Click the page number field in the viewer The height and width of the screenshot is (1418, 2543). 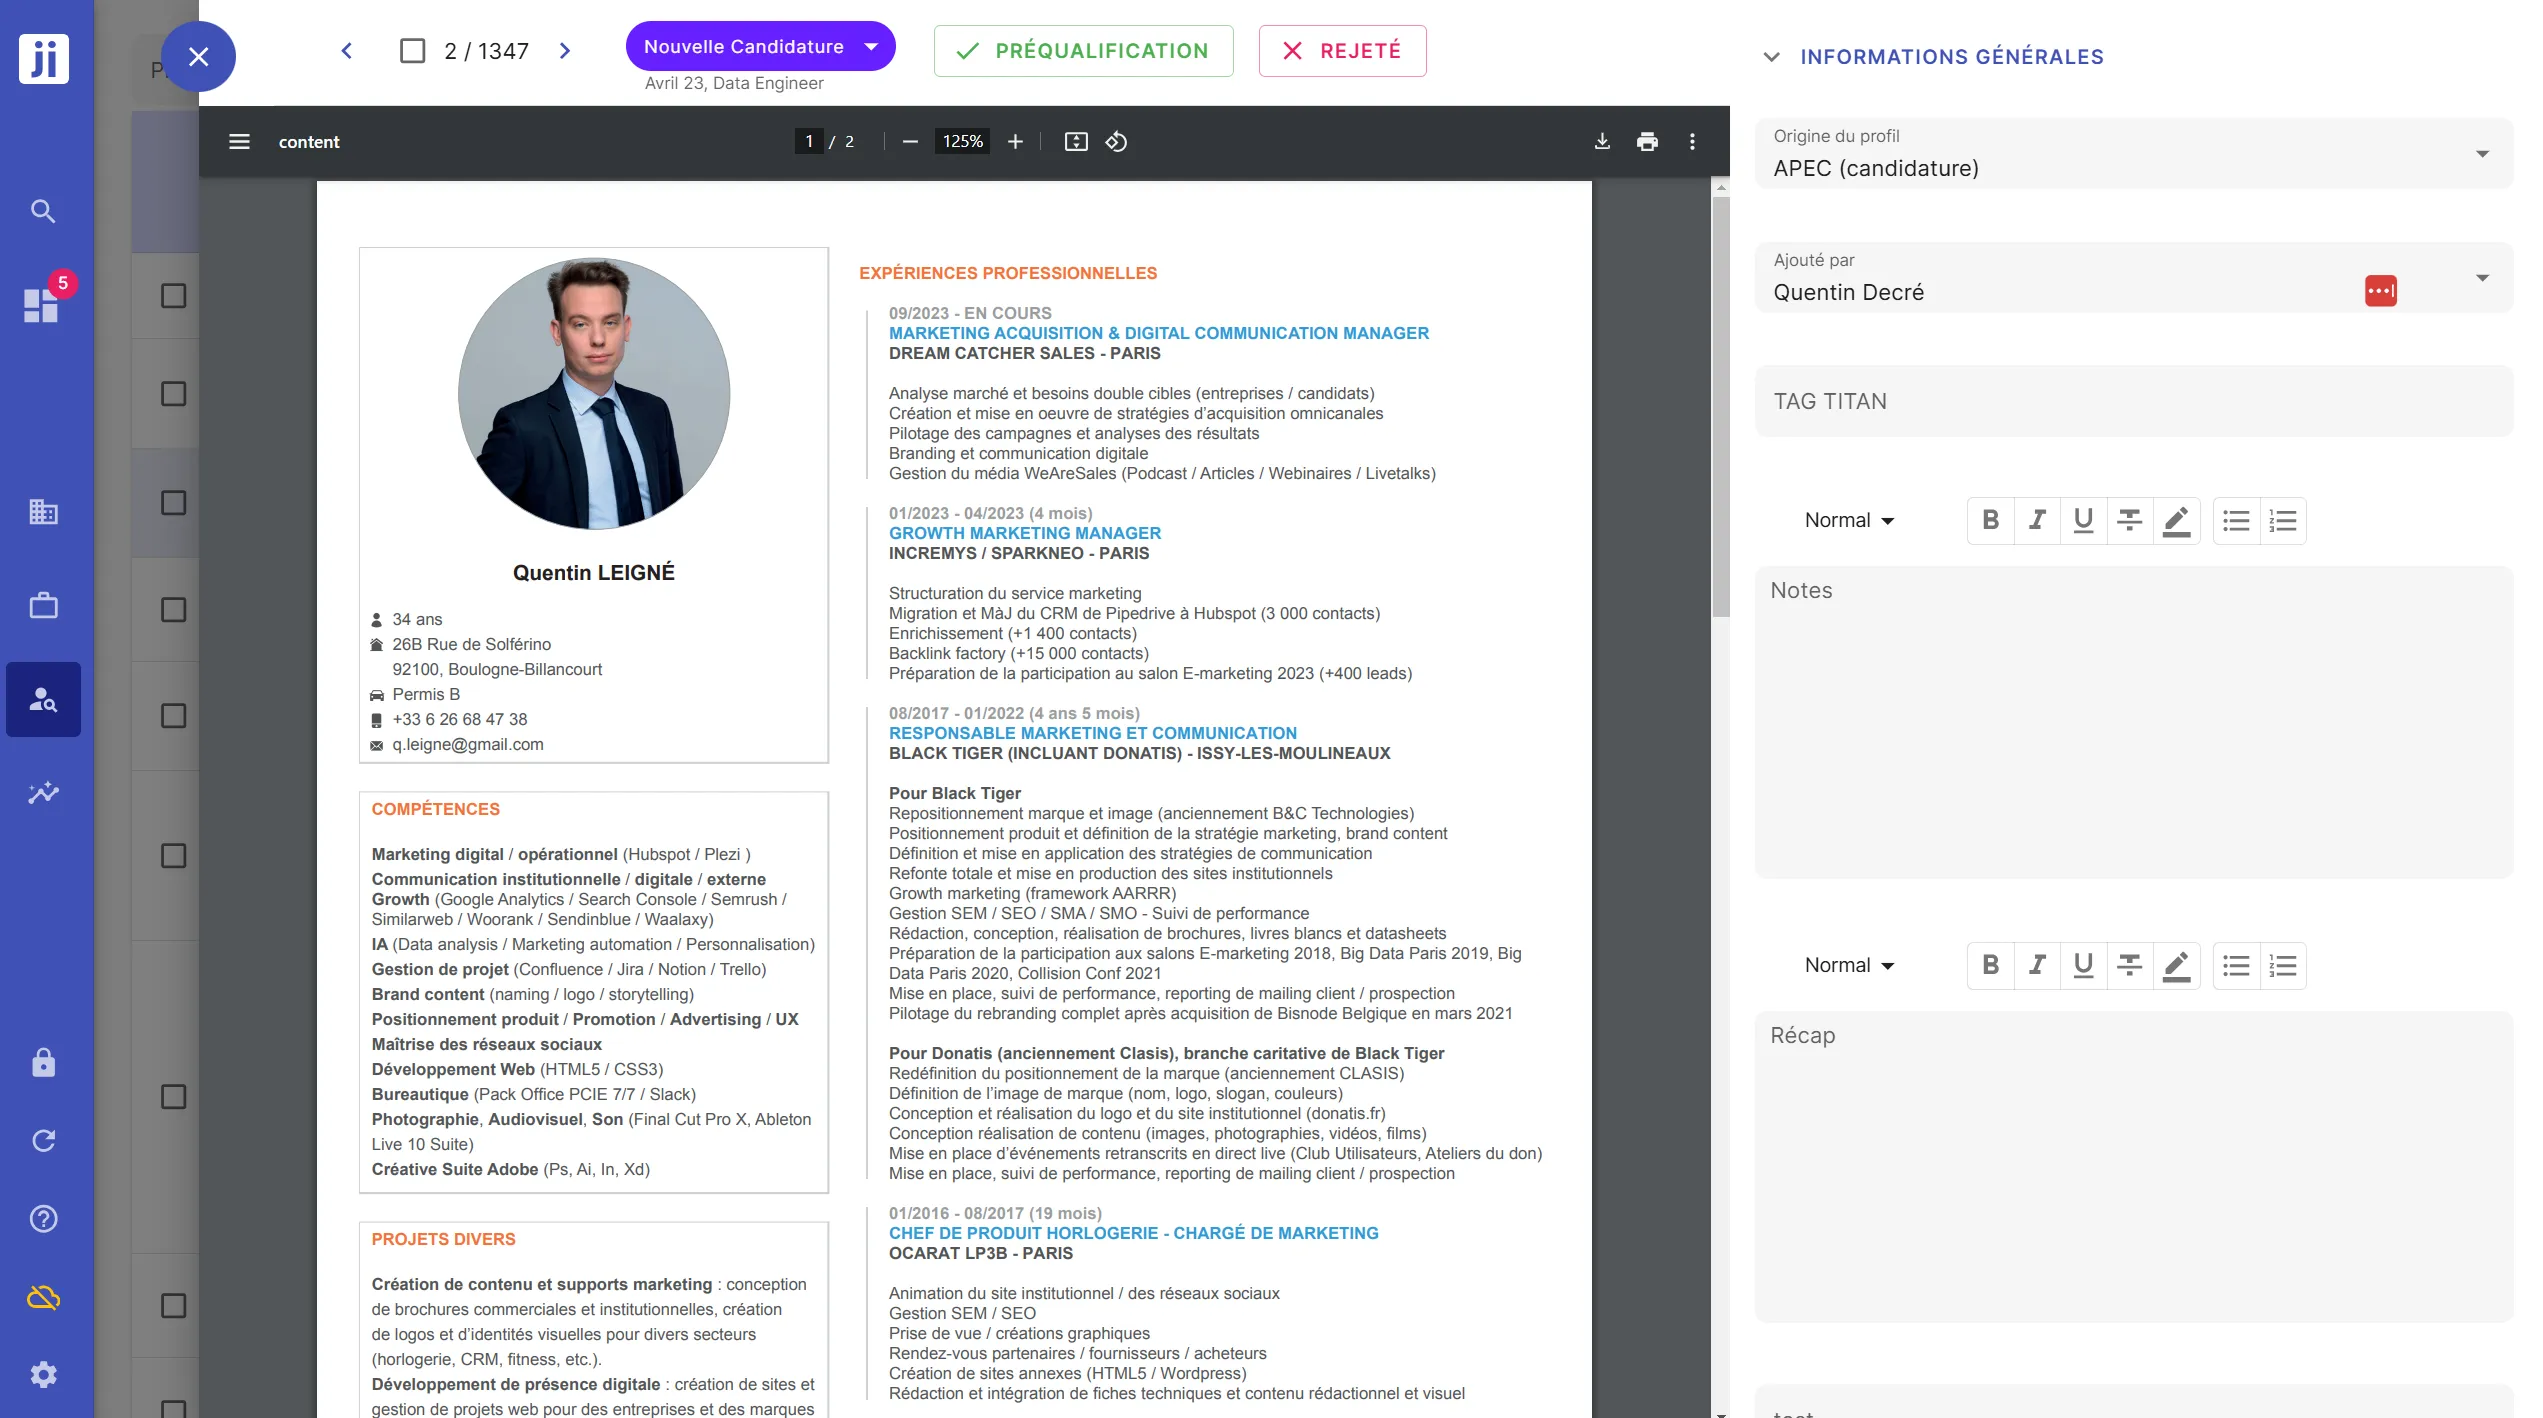pos(809,141)
